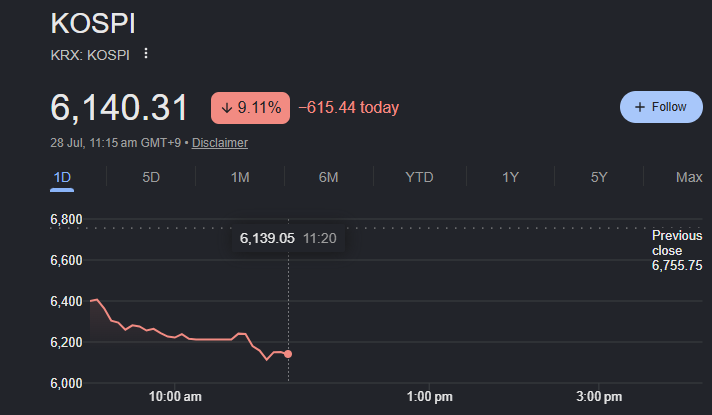Image resolution: width=712 pixels, height=415 pixels.
Task: Click the 6,000 y-axis label
Action: [x=66, y=383]
